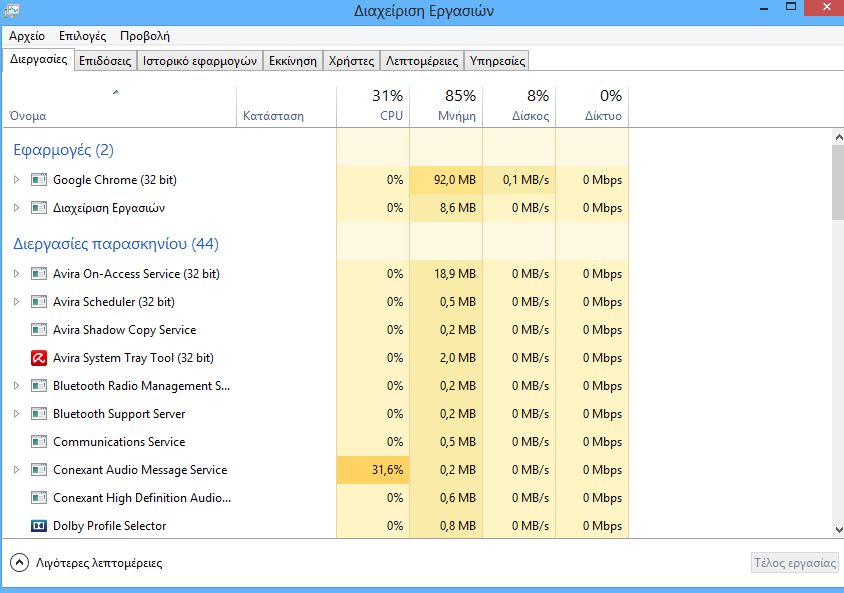Sort processes by the Όνομα column
This screenshot has width=844, height=593.
[x=119, y=107]
